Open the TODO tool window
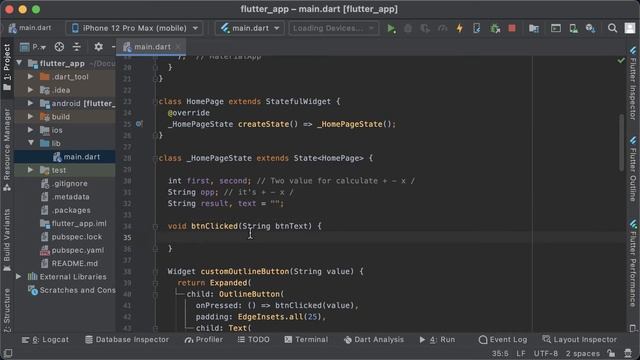This screenshot has height=360, width=640. point(253,340)
